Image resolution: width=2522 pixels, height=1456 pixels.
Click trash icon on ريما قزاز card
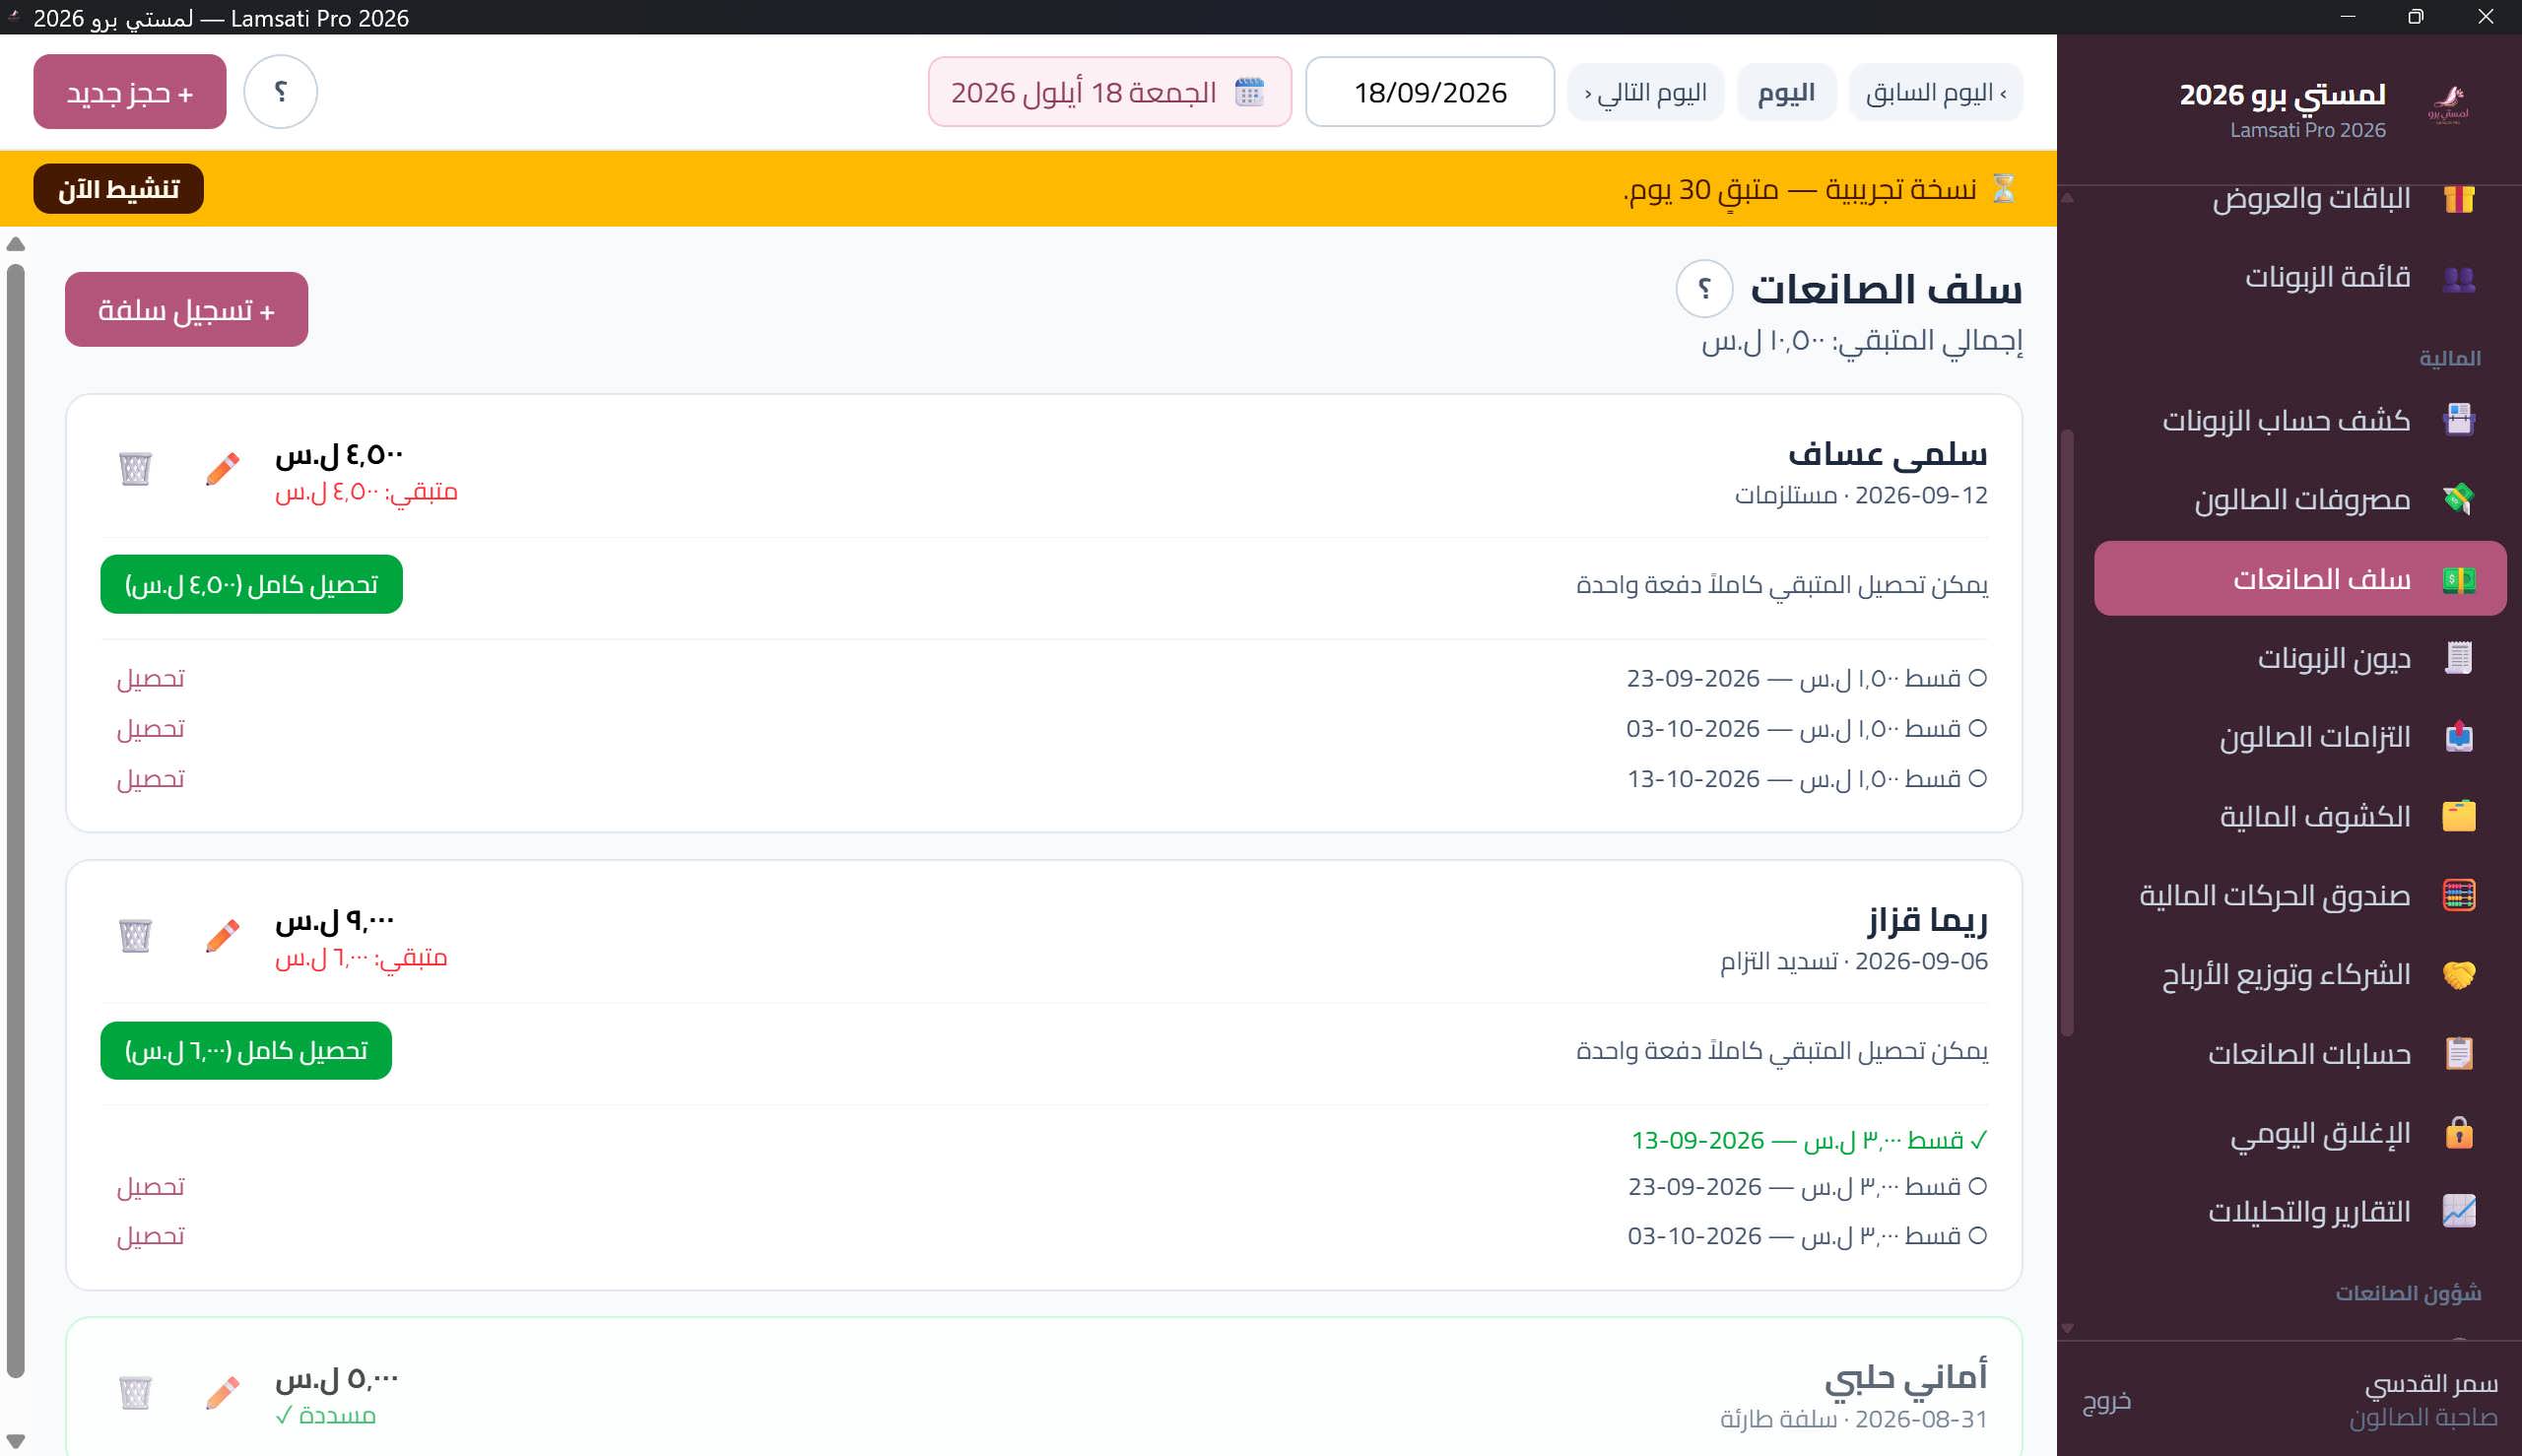pyautogui.click(x=135, y=935)
